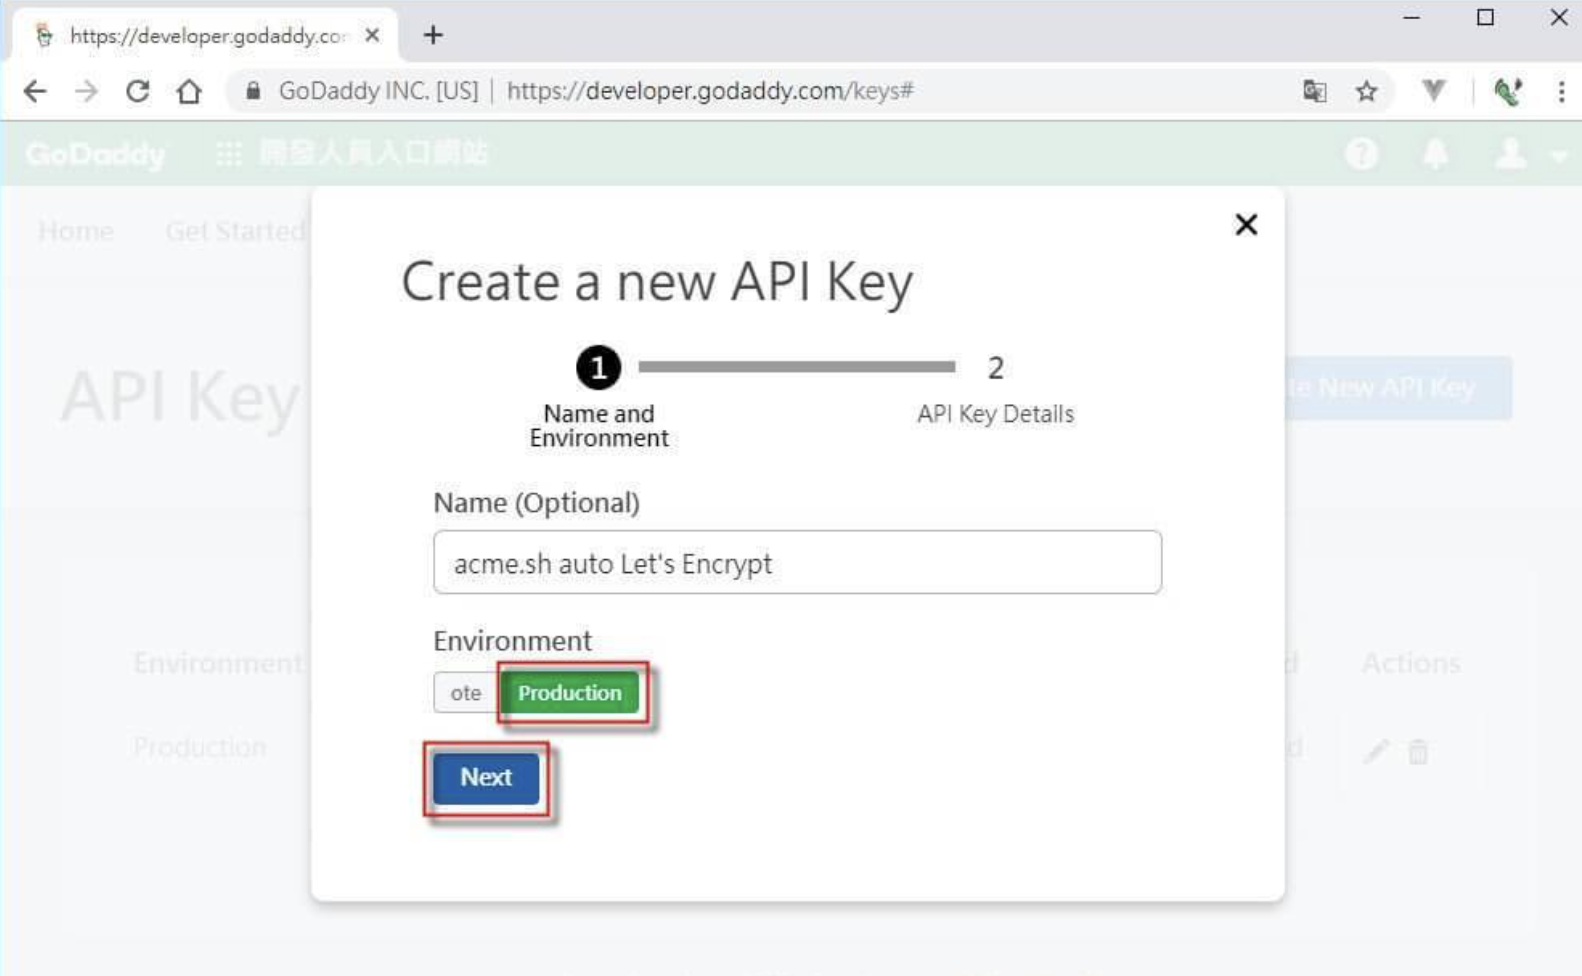1582x976 pixels.
Task: Click the 'Create a new API Key' heading
Action: pyautogui.click(x=657, y=281)
